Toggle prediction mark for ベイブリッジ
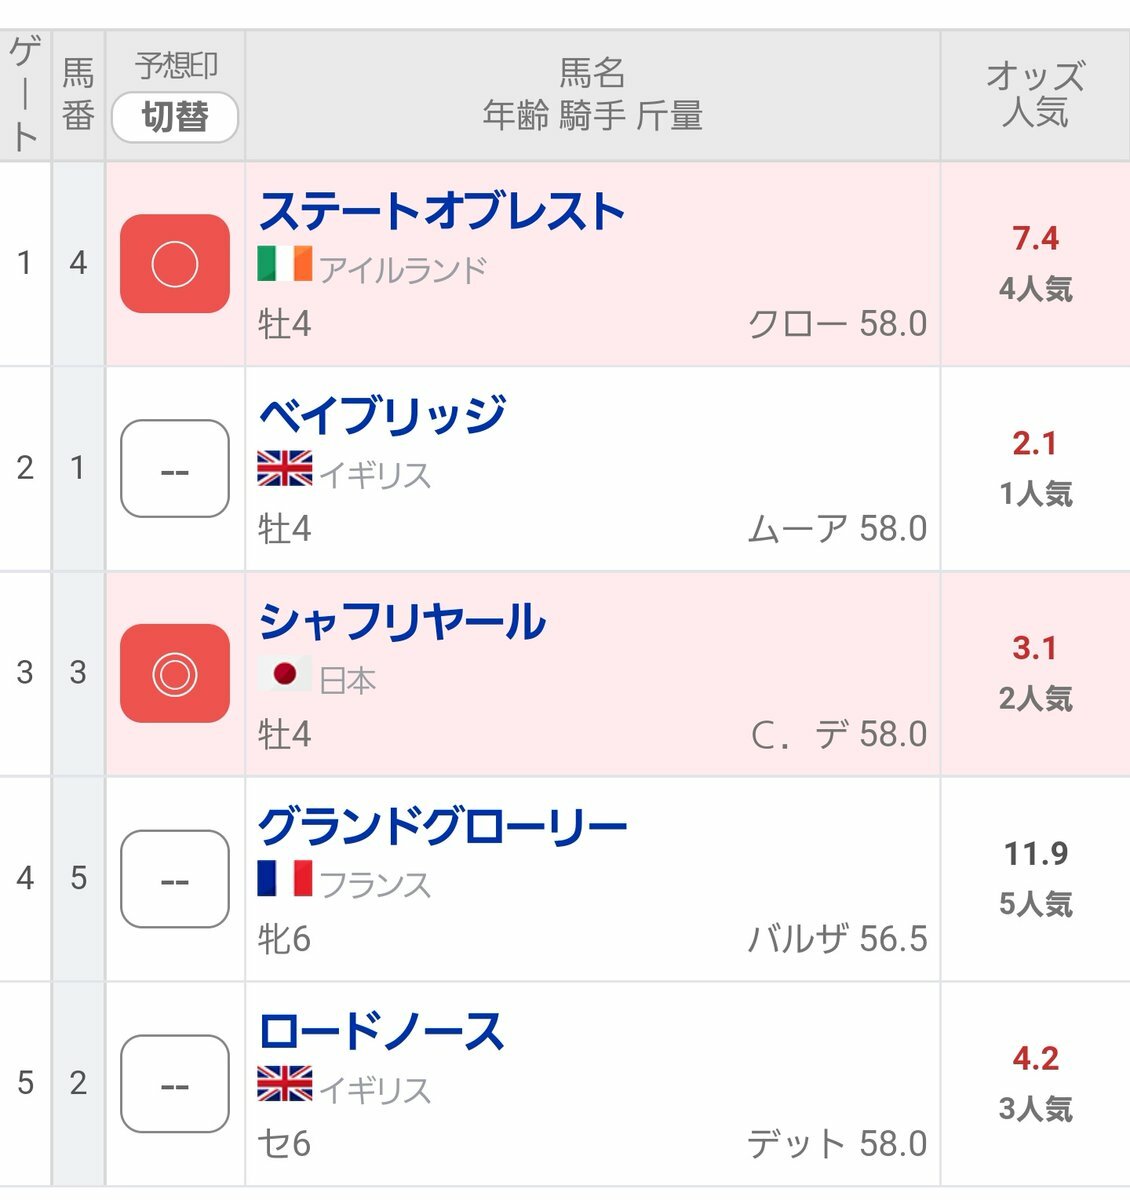Screen dimensions: 1130x1200 pyautogui.click(x=175, y=469)
